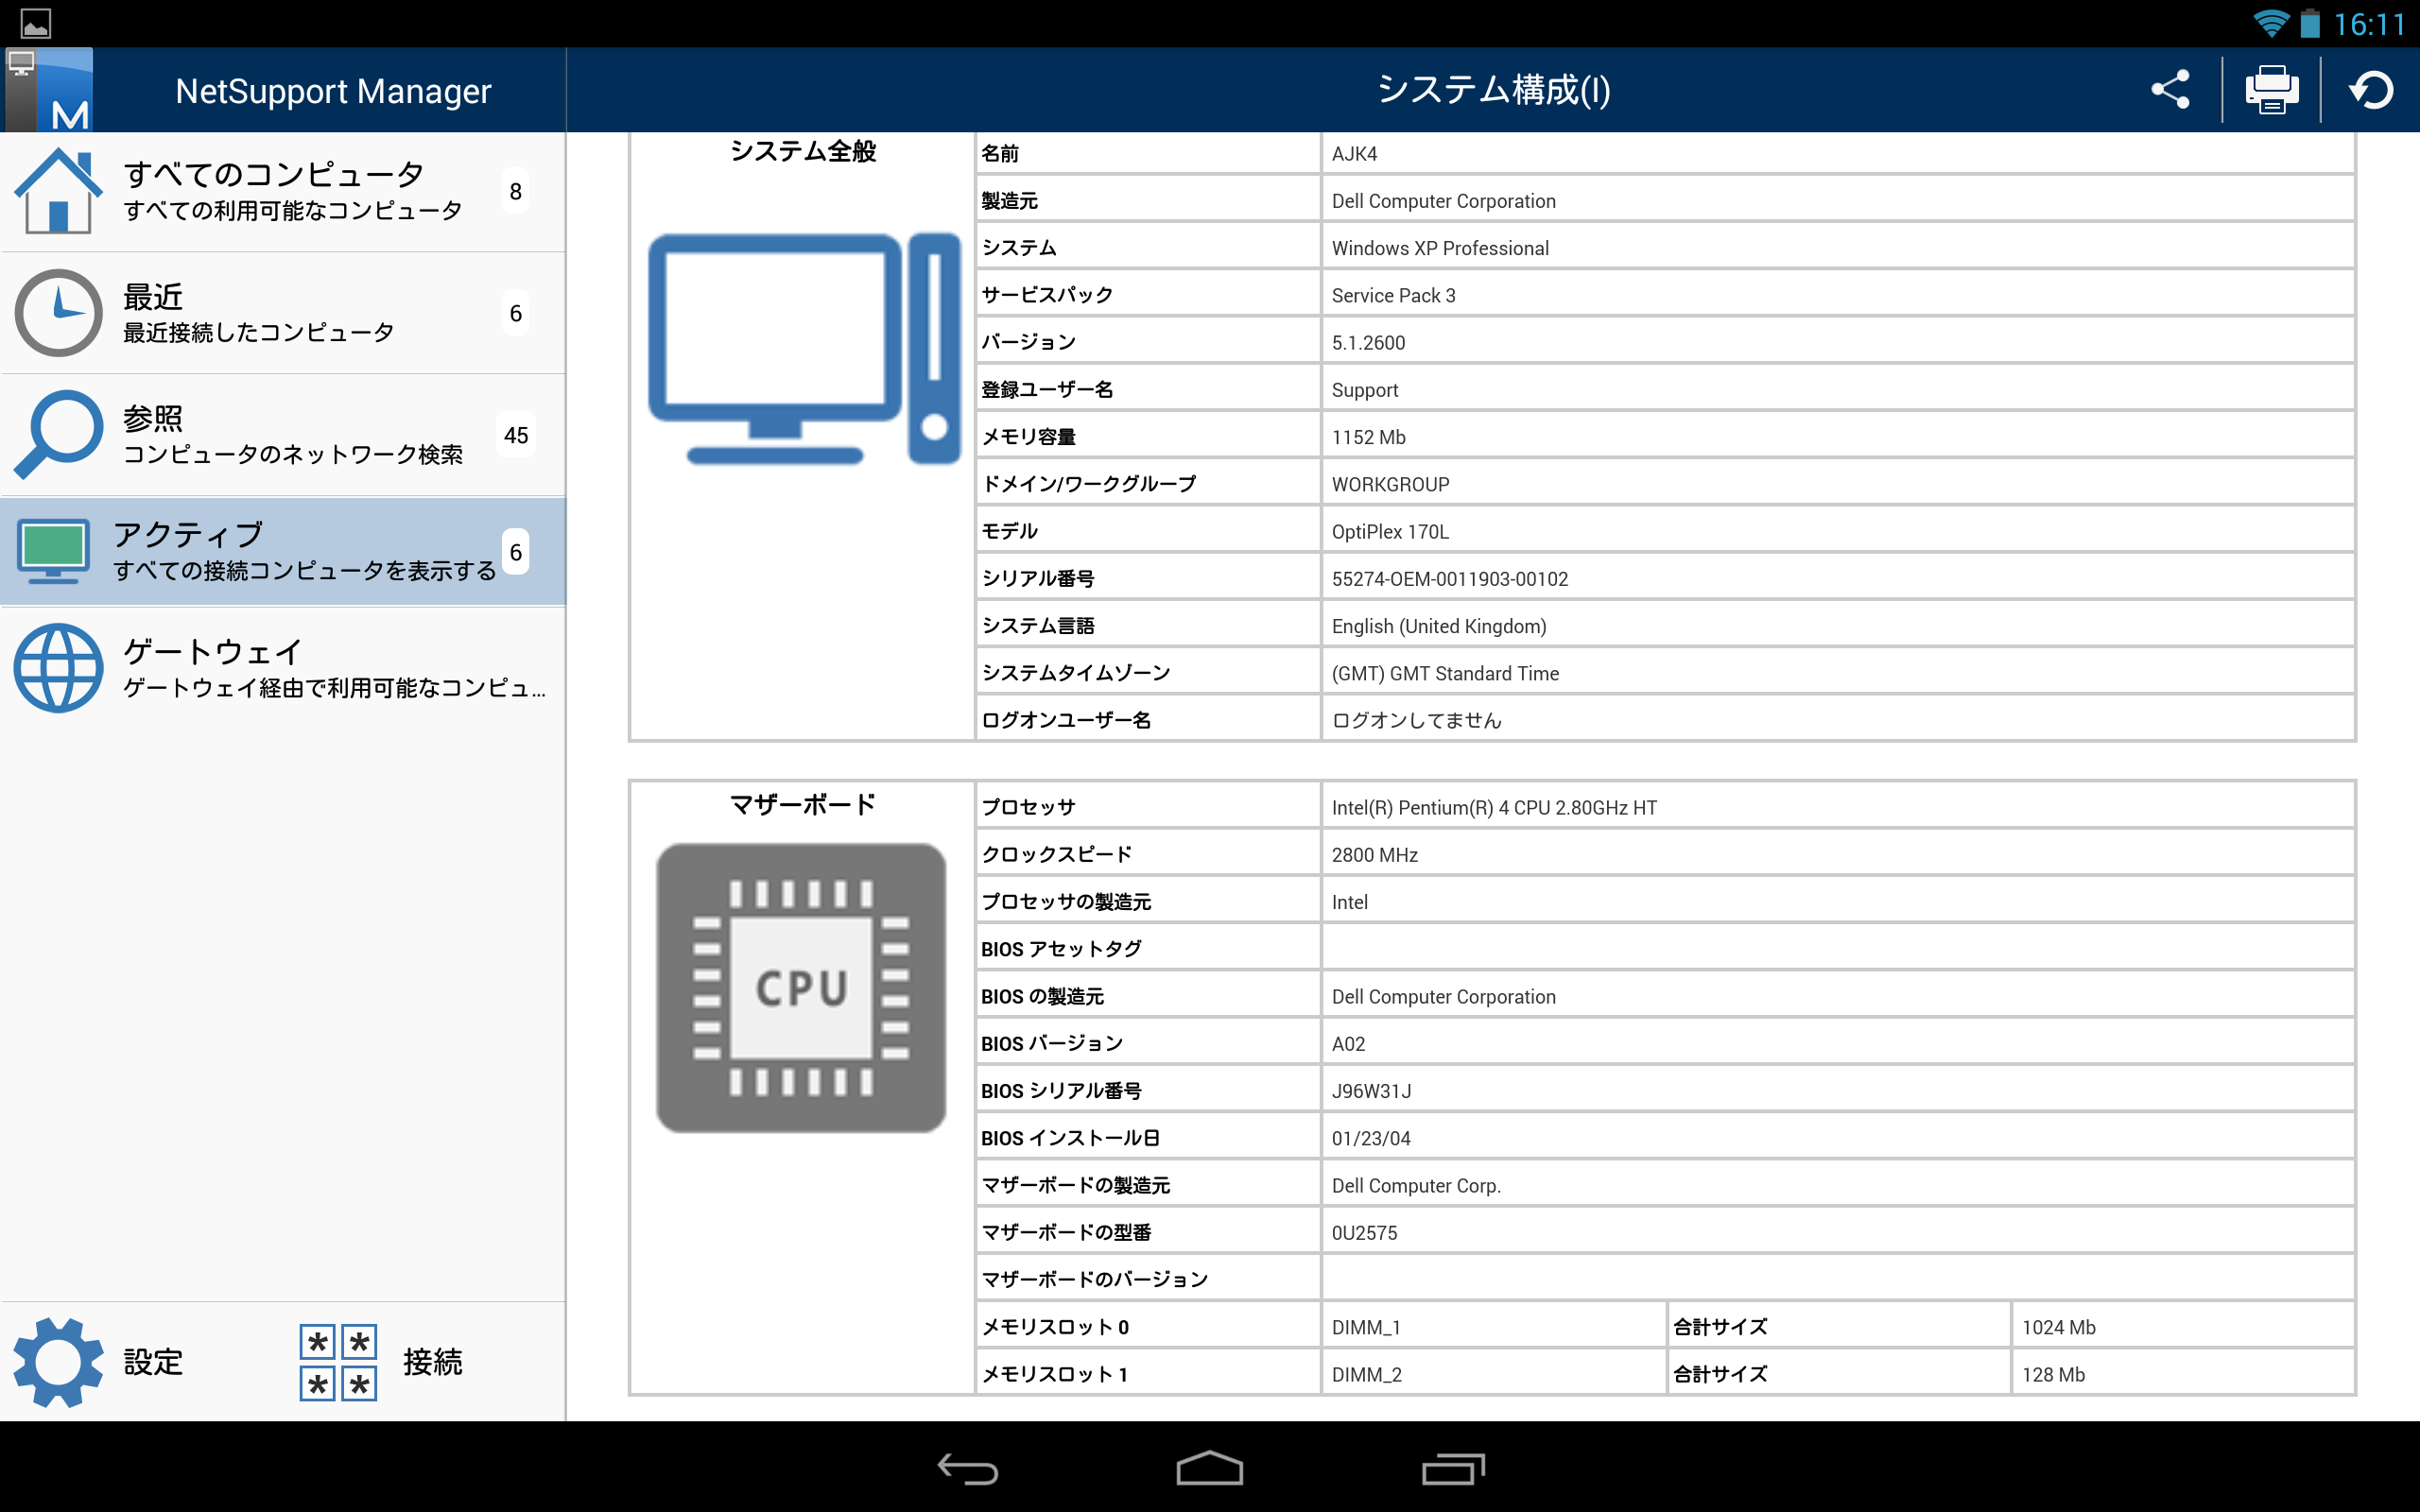Open すべてのコンピュータ list
This screenshot has height=1512, width=2420.
coord(283,191)
